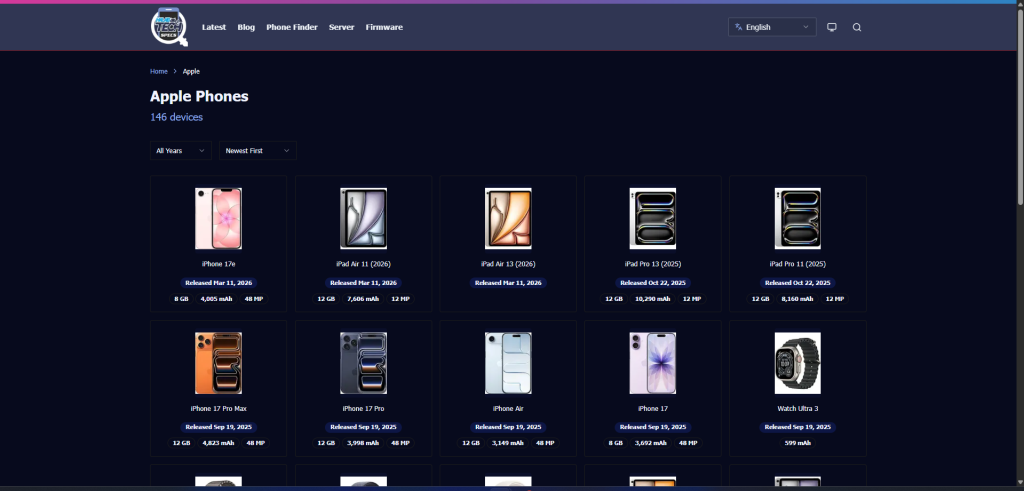Click the iPad Air 11 (2026) title
The height and width of the screenshot is (491, 1024).
coord(363,264)
